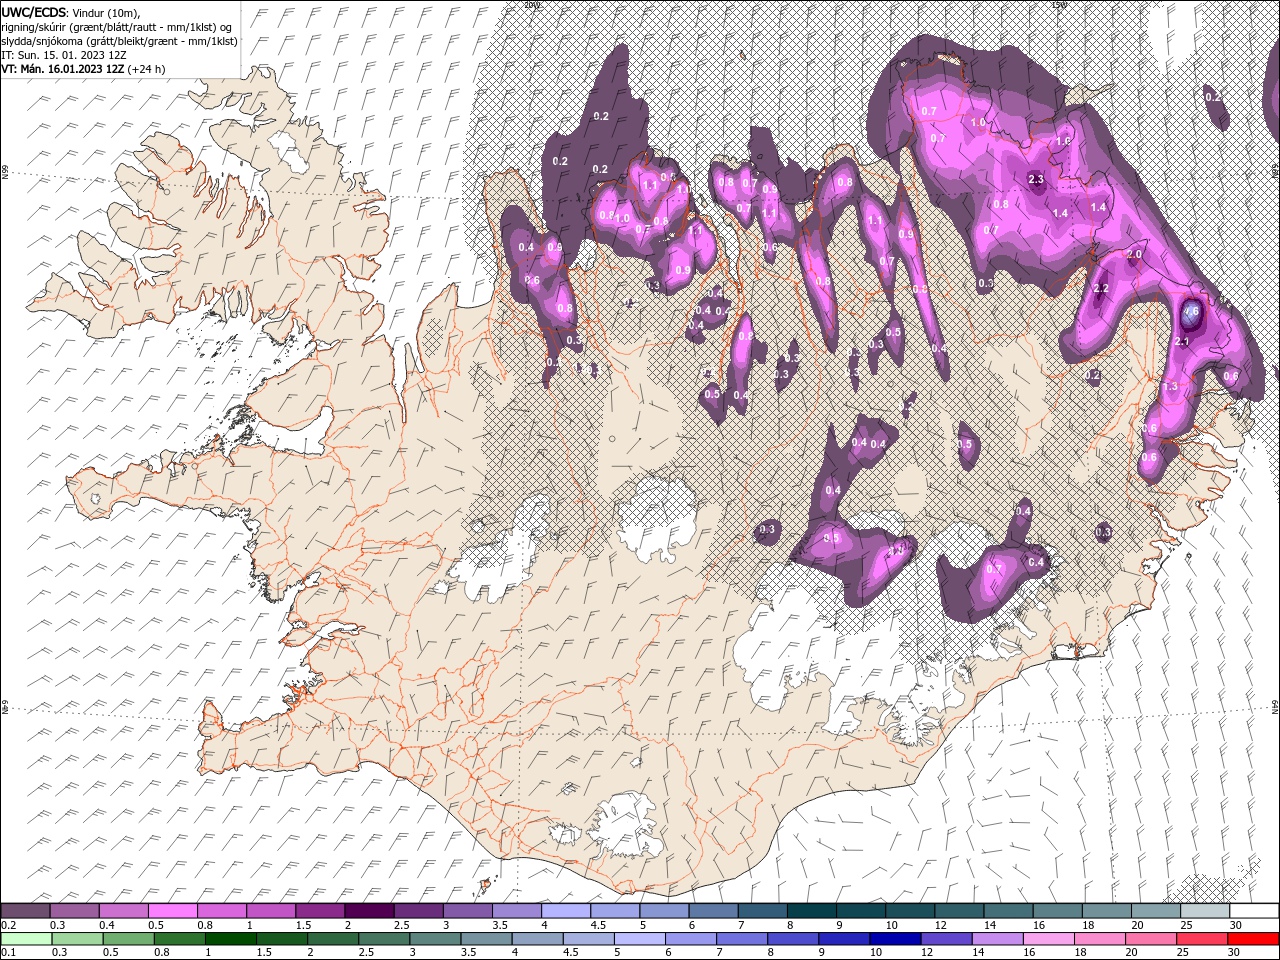Click the bright pink snow swatch between 0.5 and 0.8

coord(172,910)
